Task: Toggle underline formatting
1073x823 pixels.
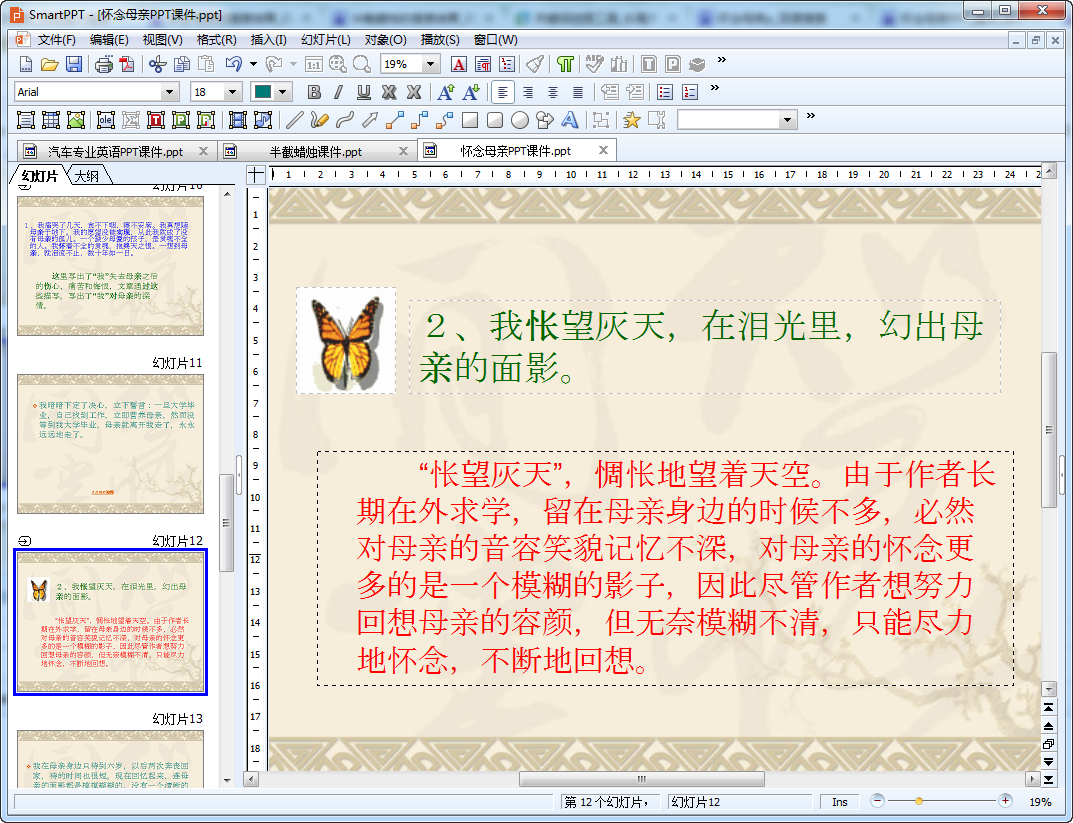Action: [364, 92]
